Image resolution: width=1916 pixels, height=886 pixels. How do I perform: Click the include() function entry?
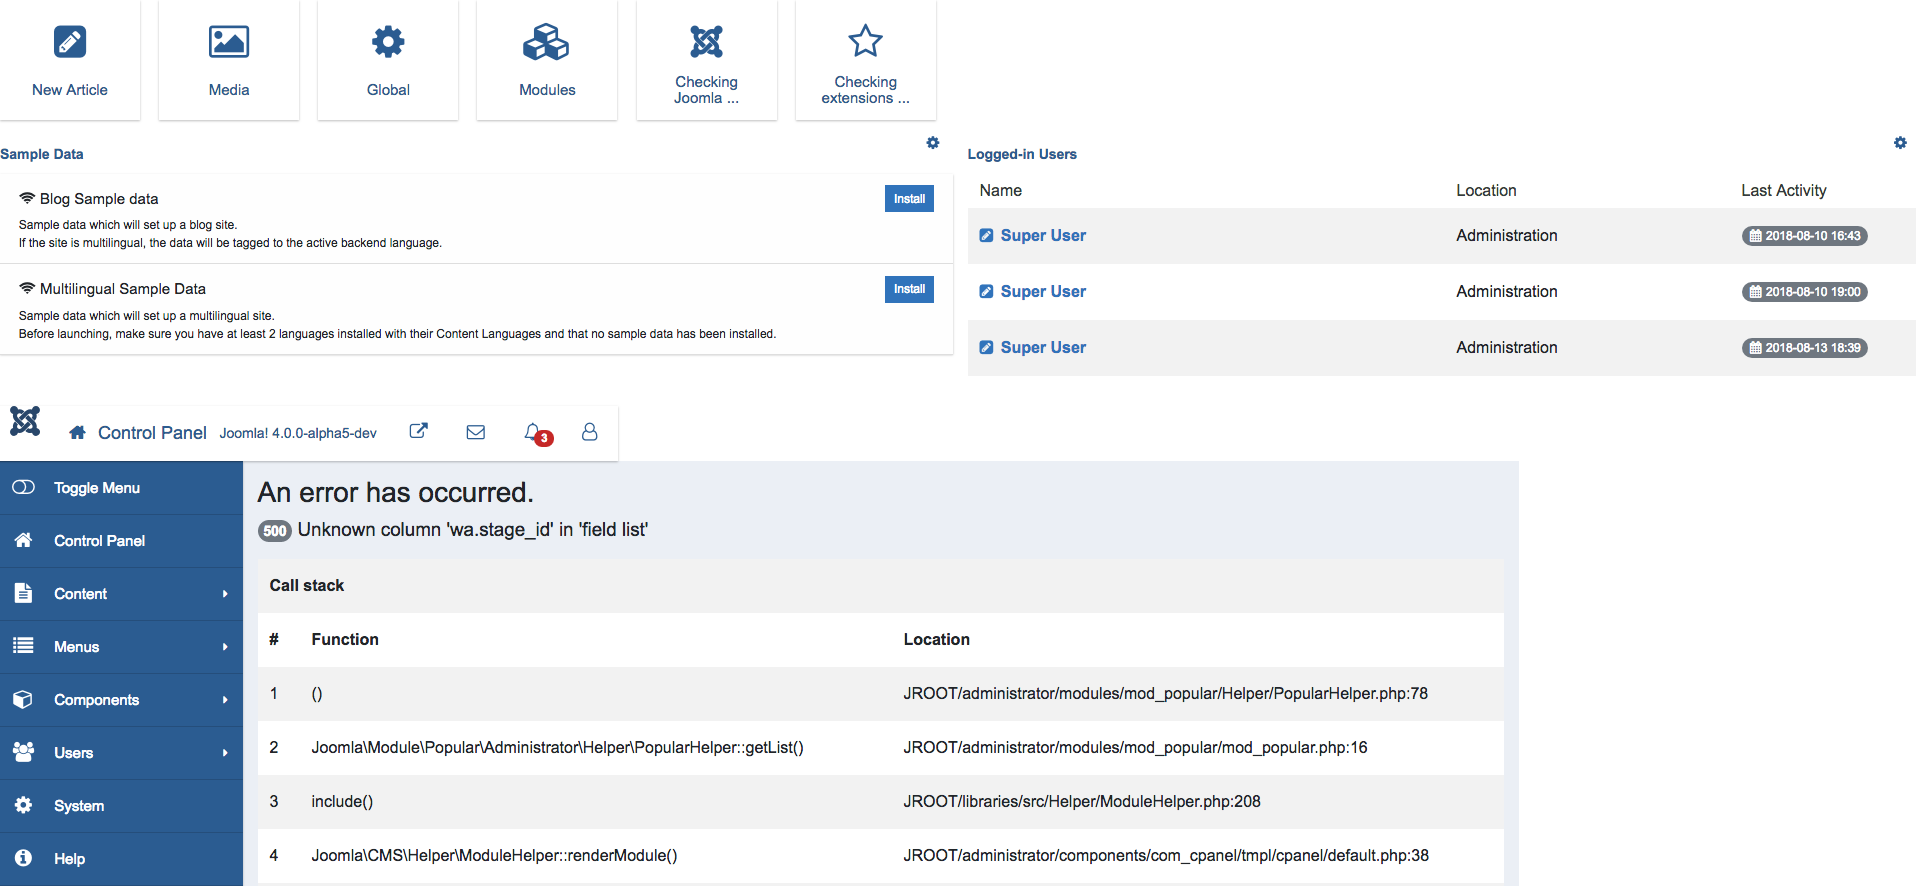(x=342, y=802)
